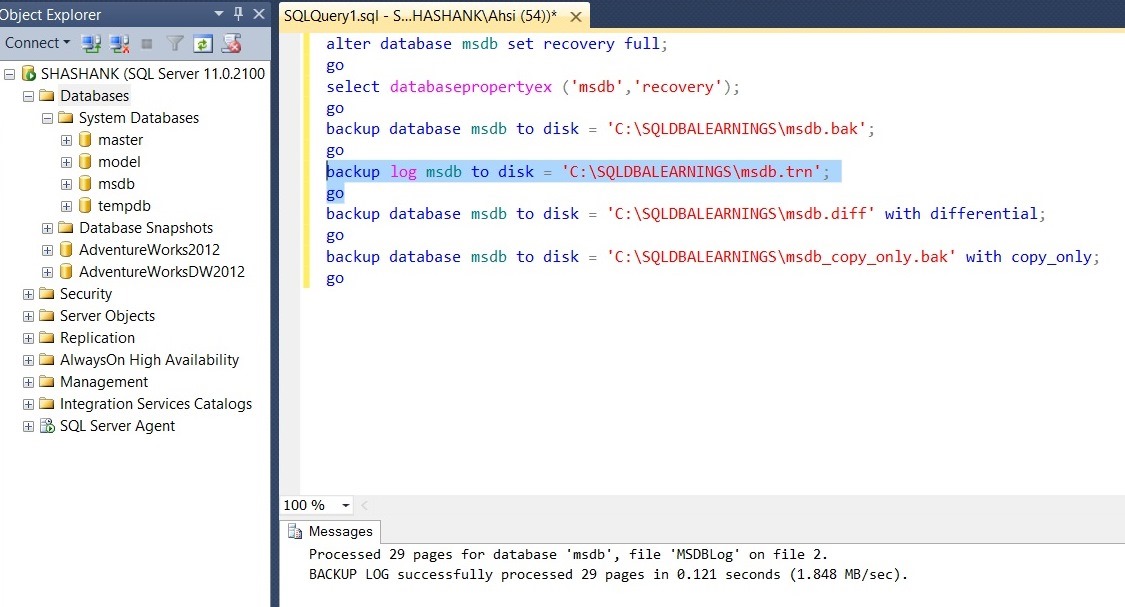This screenshot has width=1125, height=607.
Task: Click the green Refresh icon
Action: 203,44
